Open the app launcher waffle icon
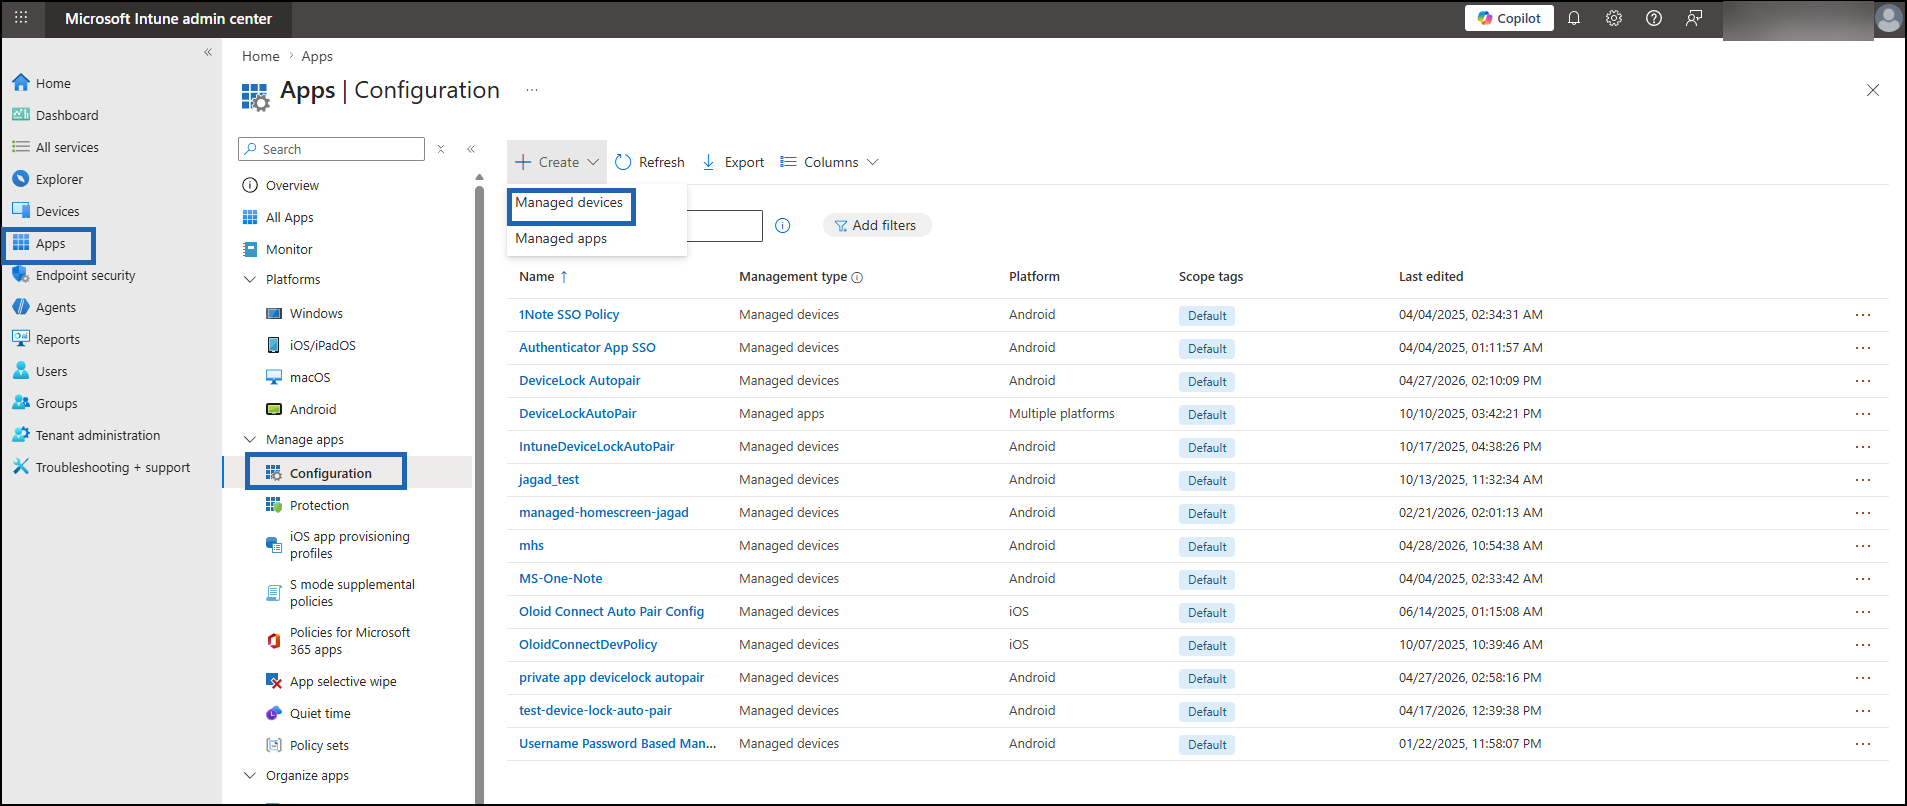 (x=21, y=18)
